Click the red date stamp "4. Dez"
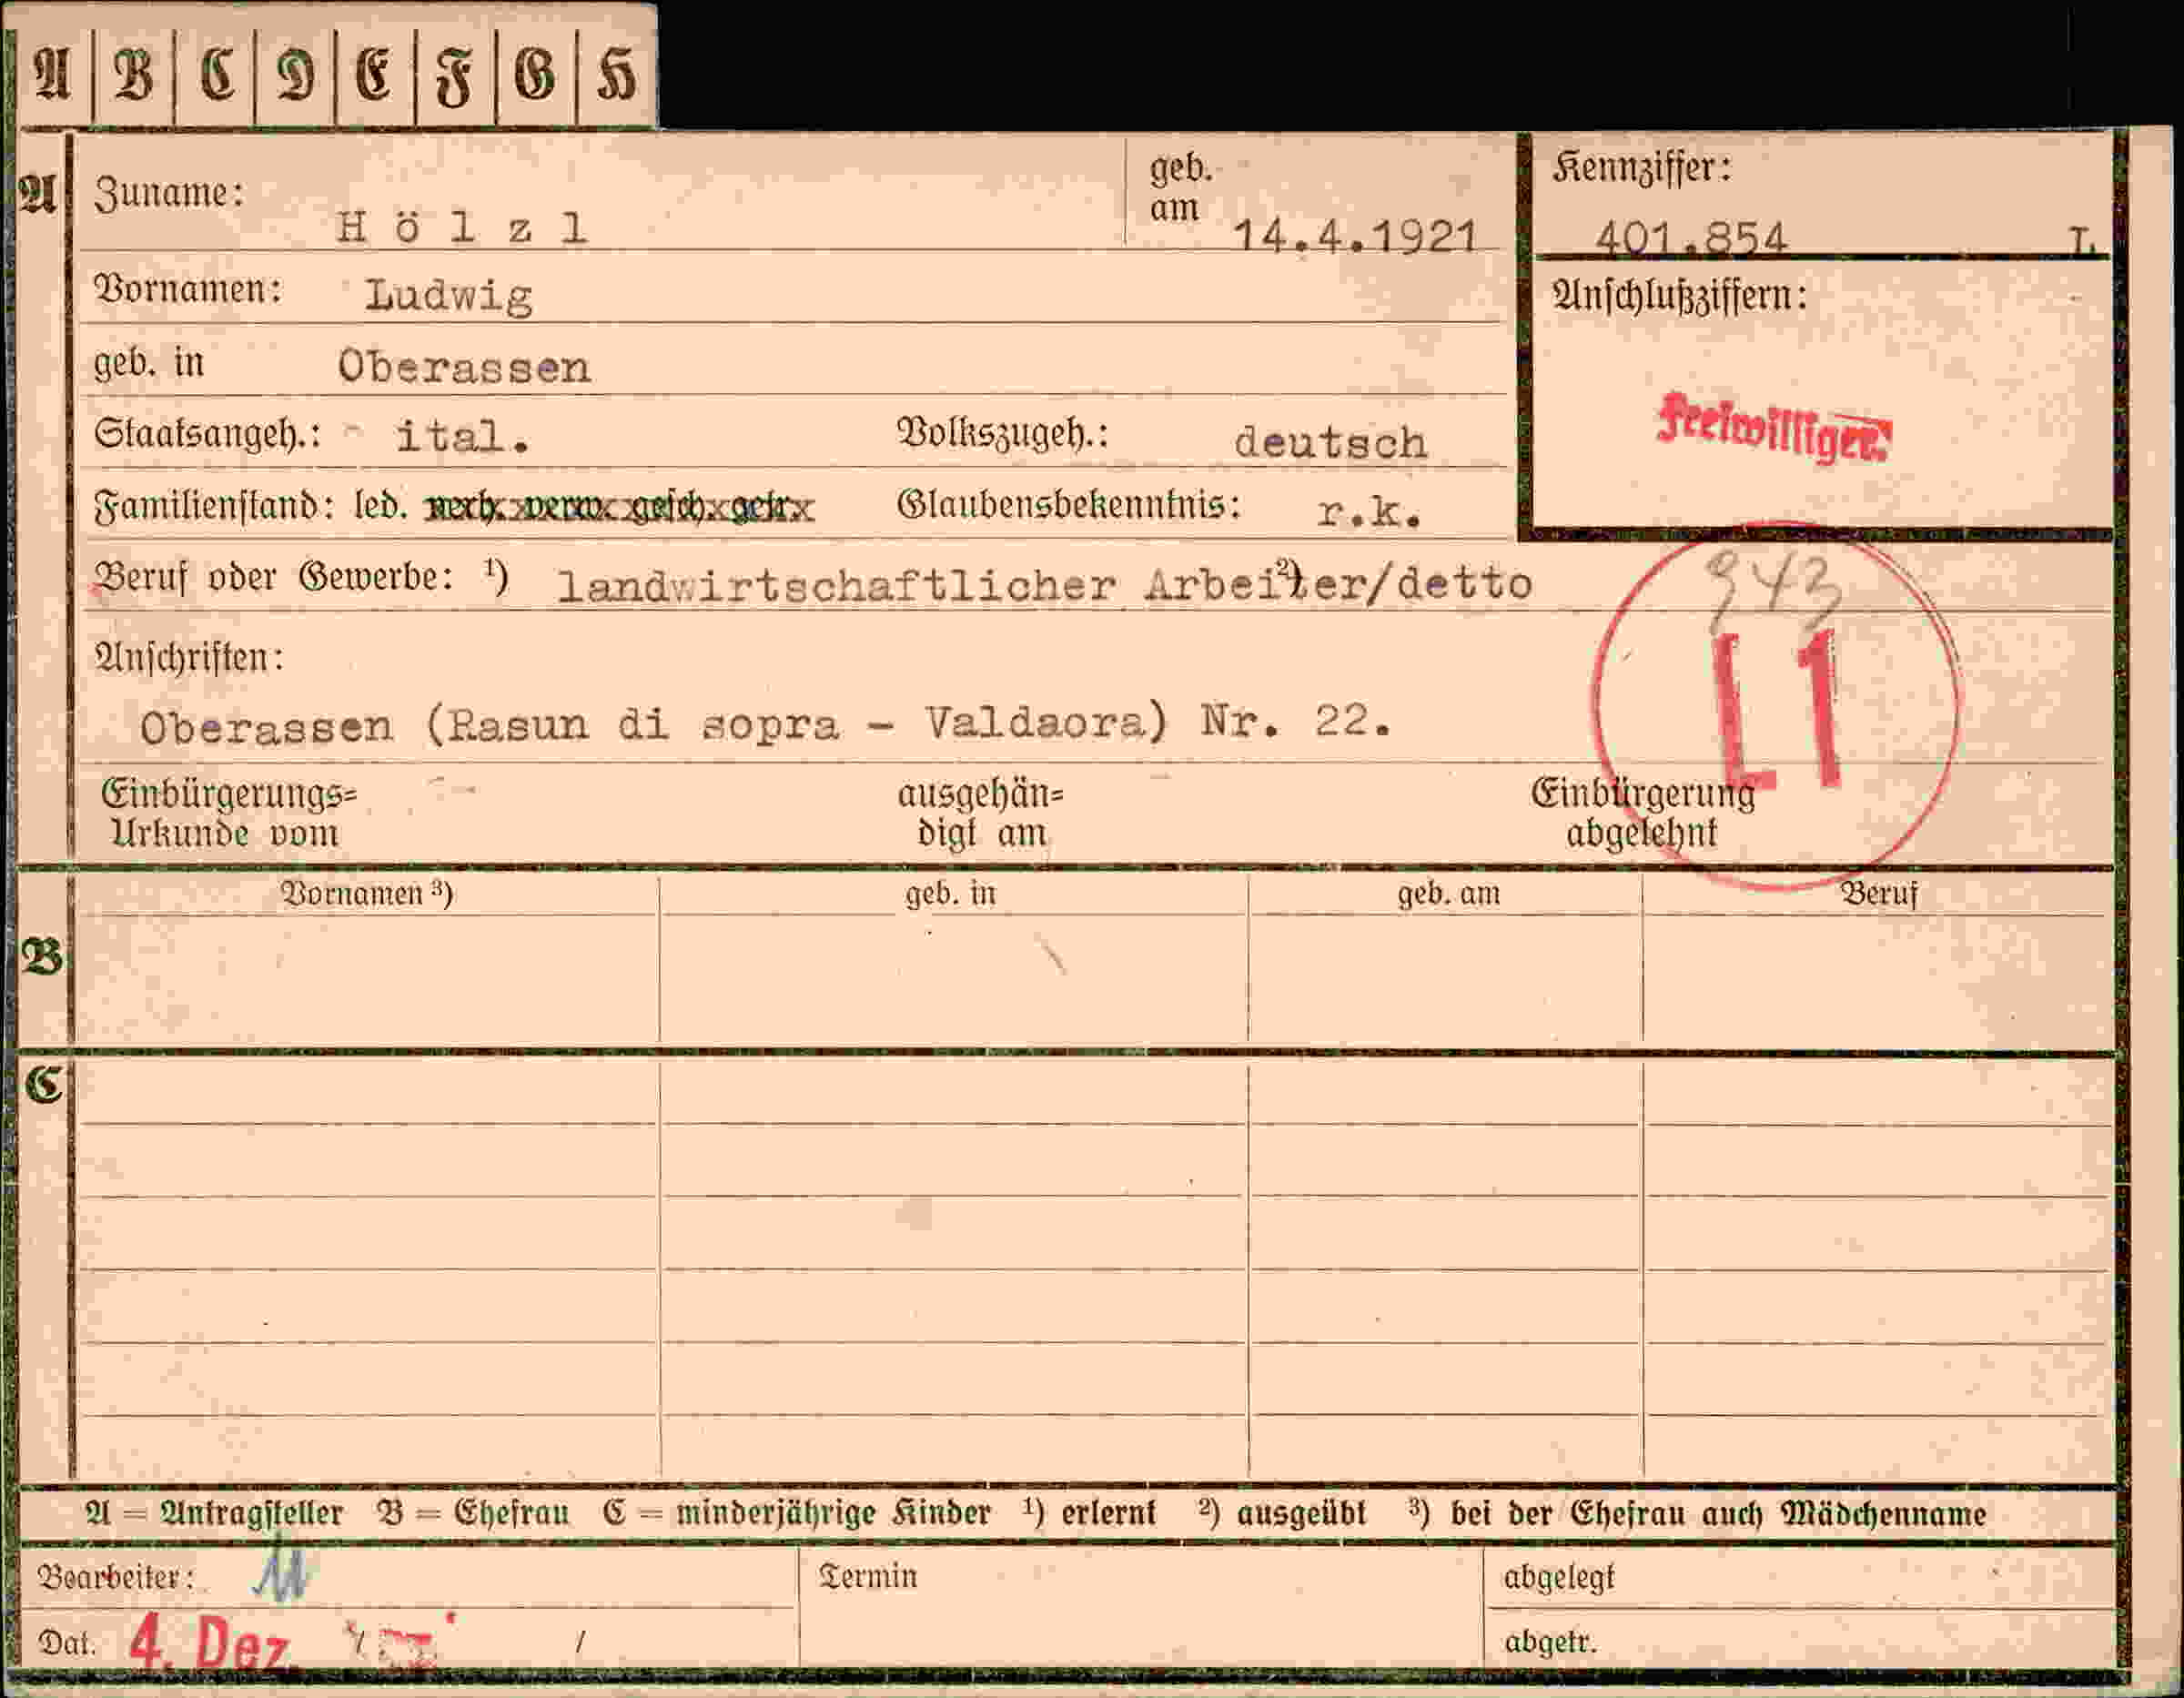Image resolution: width=2184 pixels, height=1698 pixels. (x=210, y=1641)
